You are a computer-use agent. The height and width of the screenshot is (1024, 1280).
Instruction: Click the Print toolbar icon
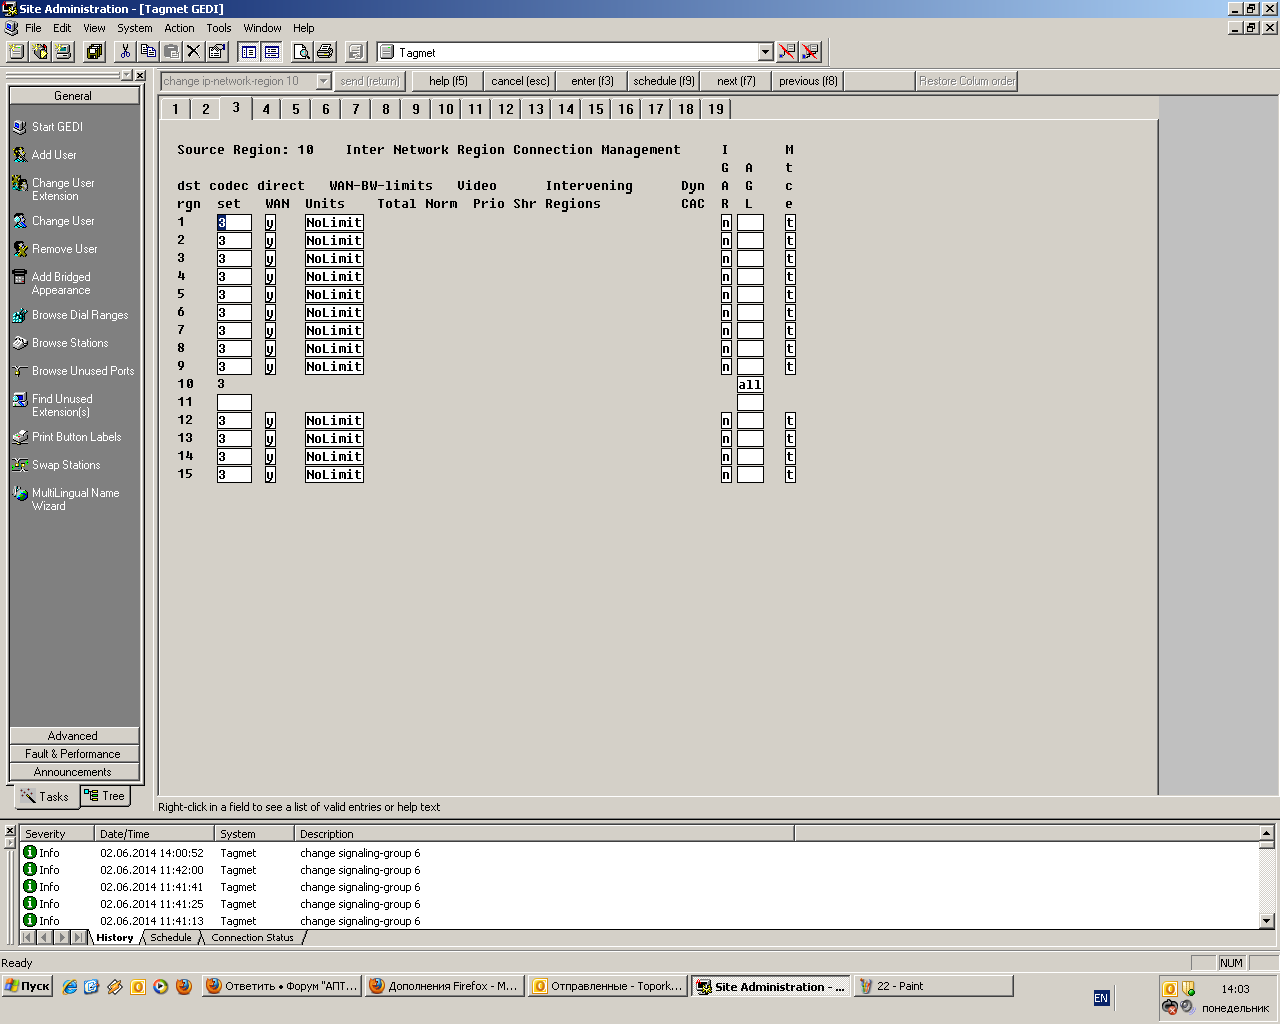(324, 52)
